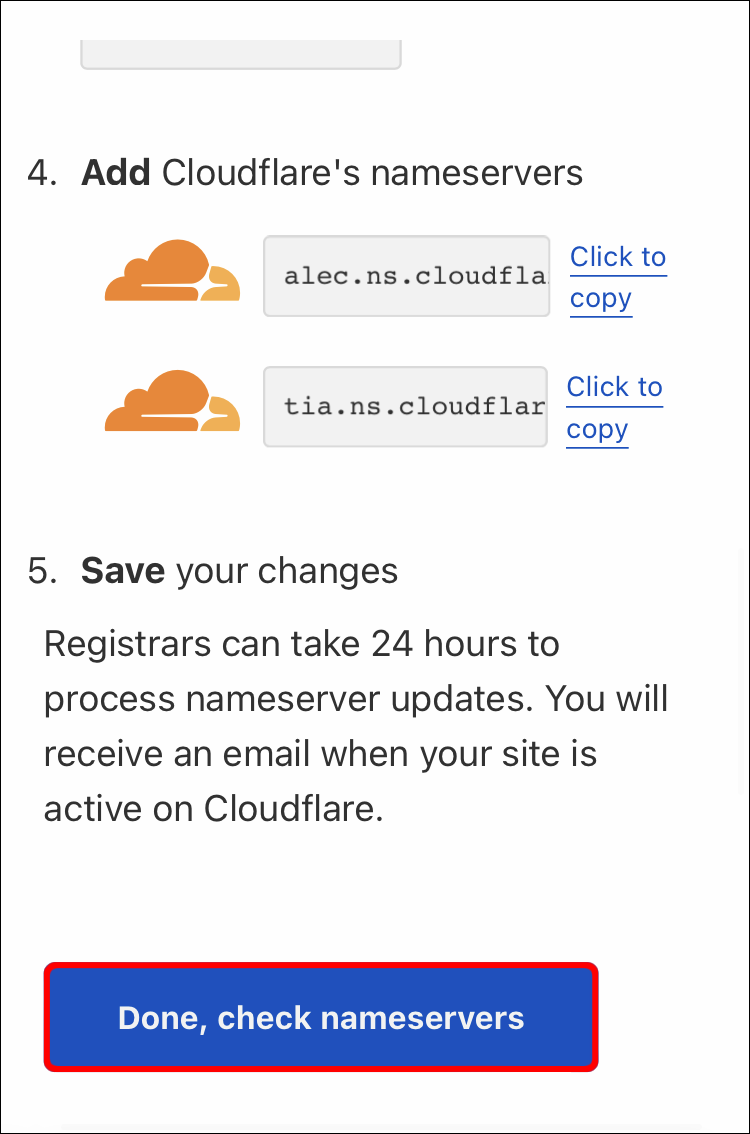Click the "Add Cloudflare's nameservers" step heading
Viewport: 750px width, 1134px height.
click(332, 173)
